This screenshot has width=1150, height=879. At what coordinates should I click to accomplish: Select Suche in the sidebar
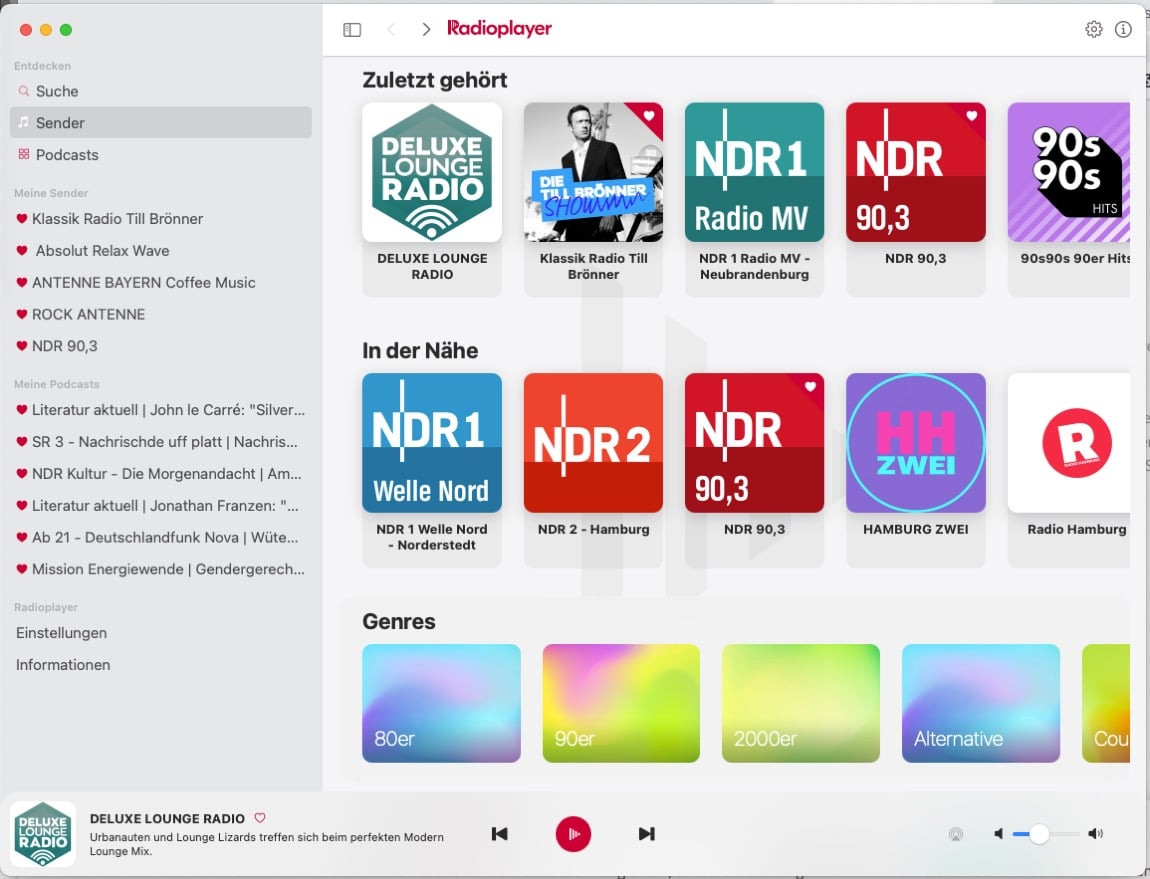[57, 91]
